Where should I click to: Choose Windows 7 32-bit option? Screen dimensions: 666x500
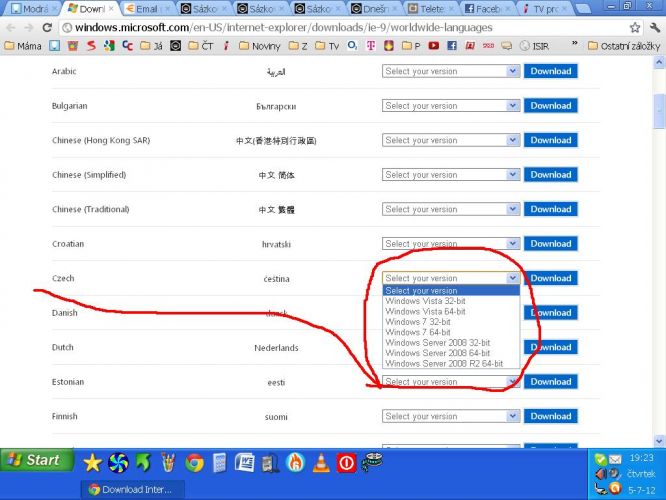point(451,322)
